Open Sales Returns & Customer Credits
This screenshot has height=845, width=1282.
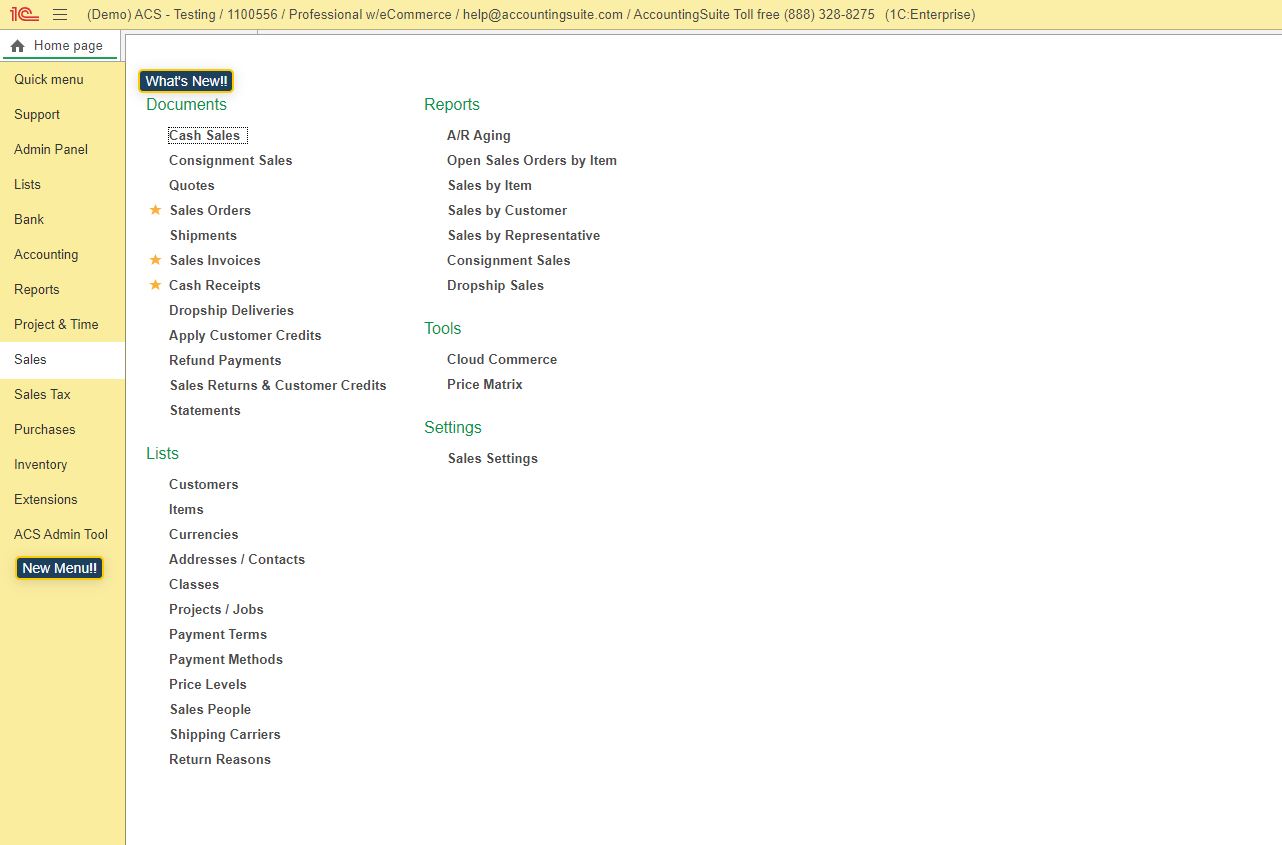278,386
